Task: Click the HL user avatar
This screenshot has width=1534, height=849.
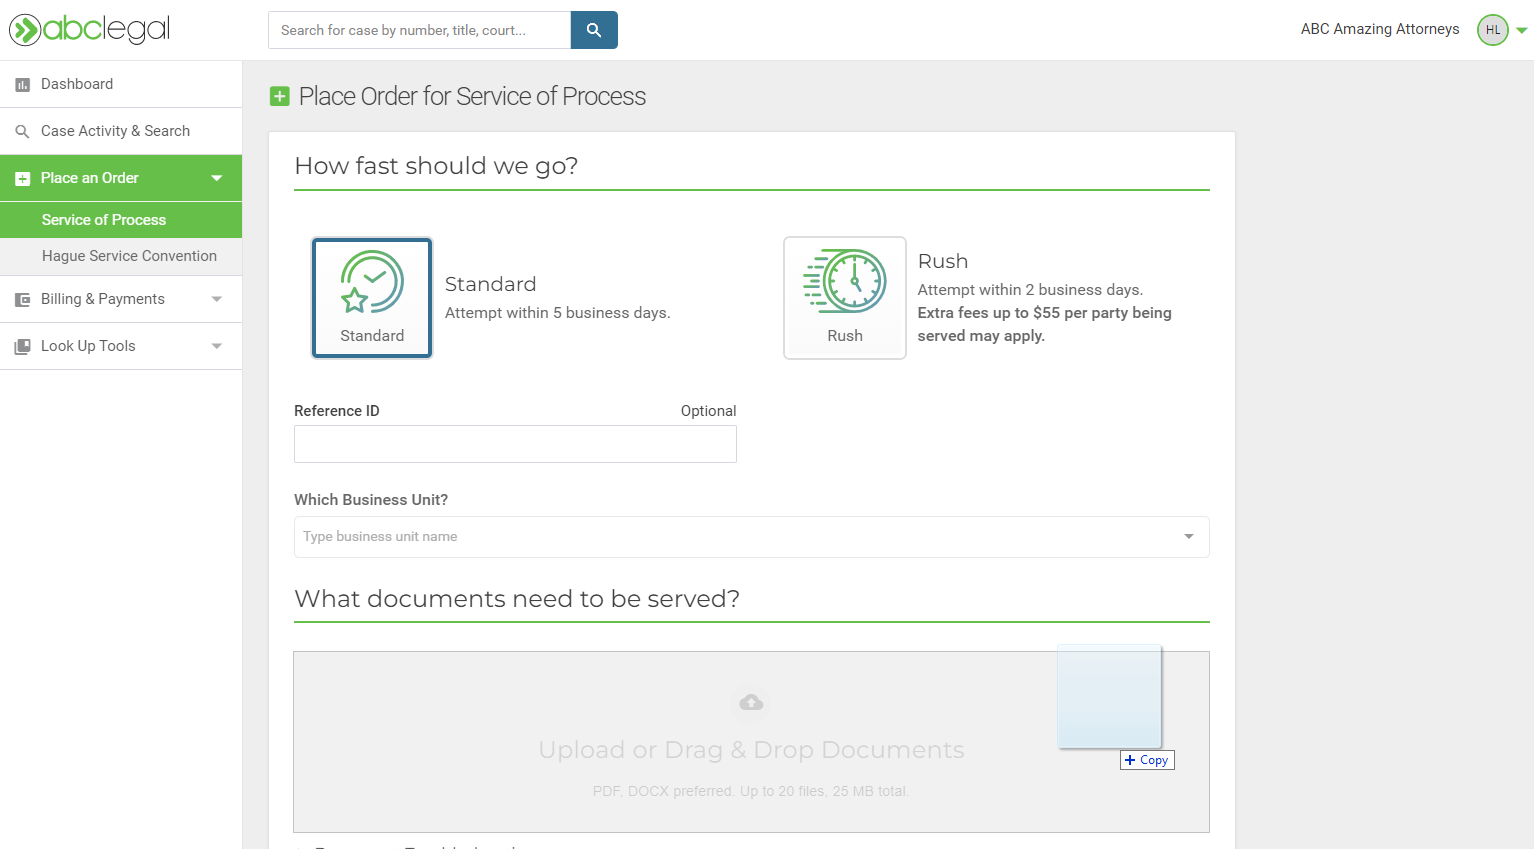Action: [1492, 30]
